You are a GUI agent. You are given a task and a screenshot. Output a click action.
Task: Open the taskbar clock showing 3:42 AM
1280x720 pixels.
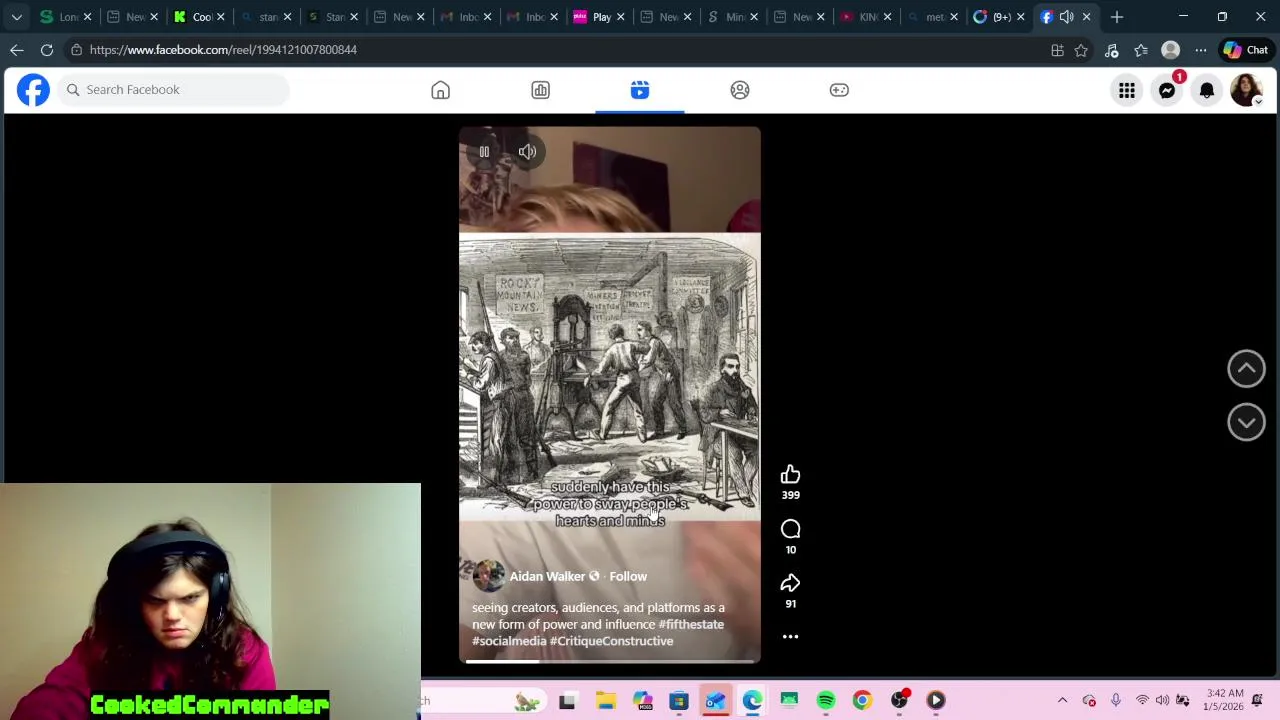coord(1225,700)
